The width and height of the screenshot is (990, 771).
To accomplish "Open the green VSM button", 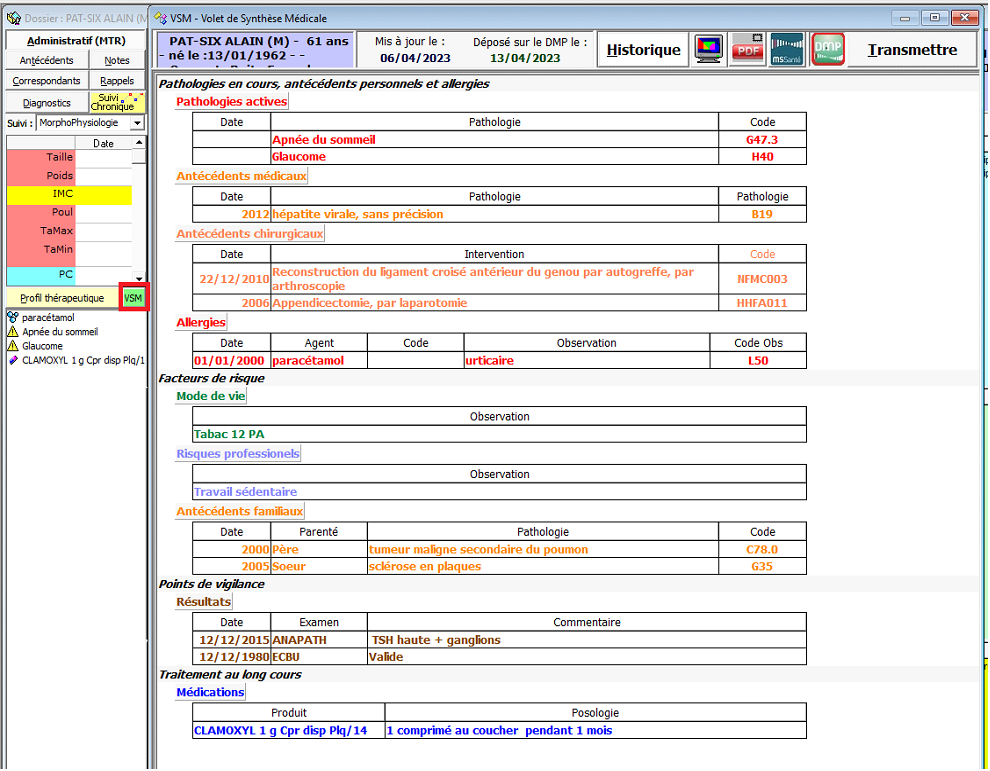I will (133, 298).
